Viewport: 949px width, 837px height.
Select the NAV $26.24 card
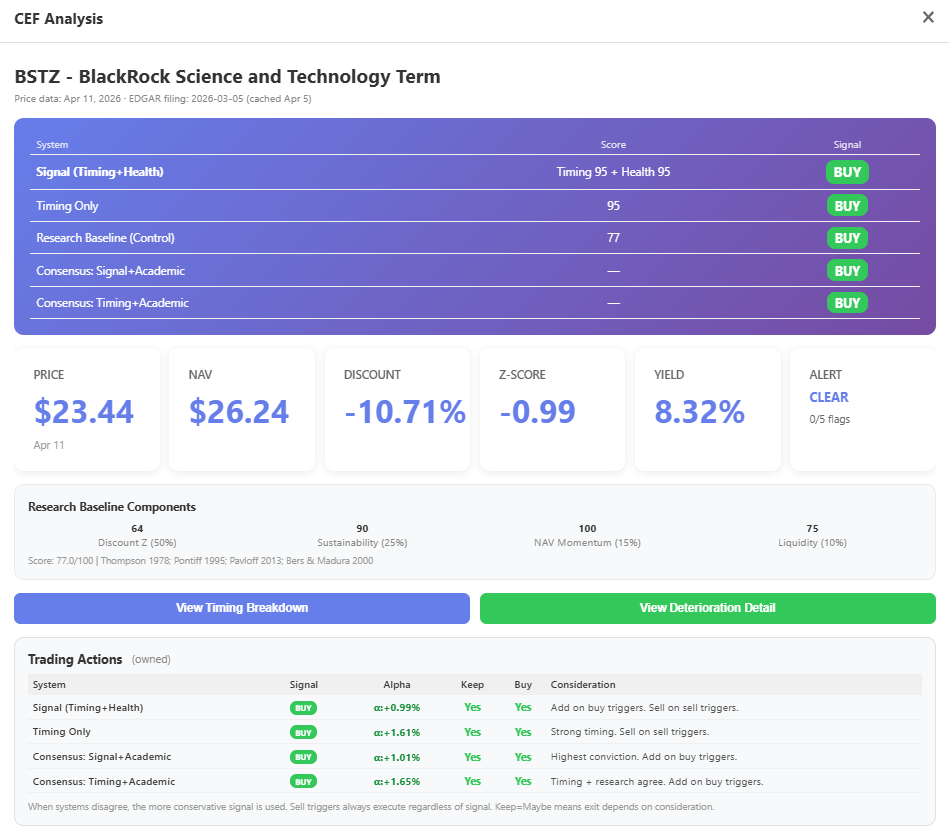click(242, 409)
